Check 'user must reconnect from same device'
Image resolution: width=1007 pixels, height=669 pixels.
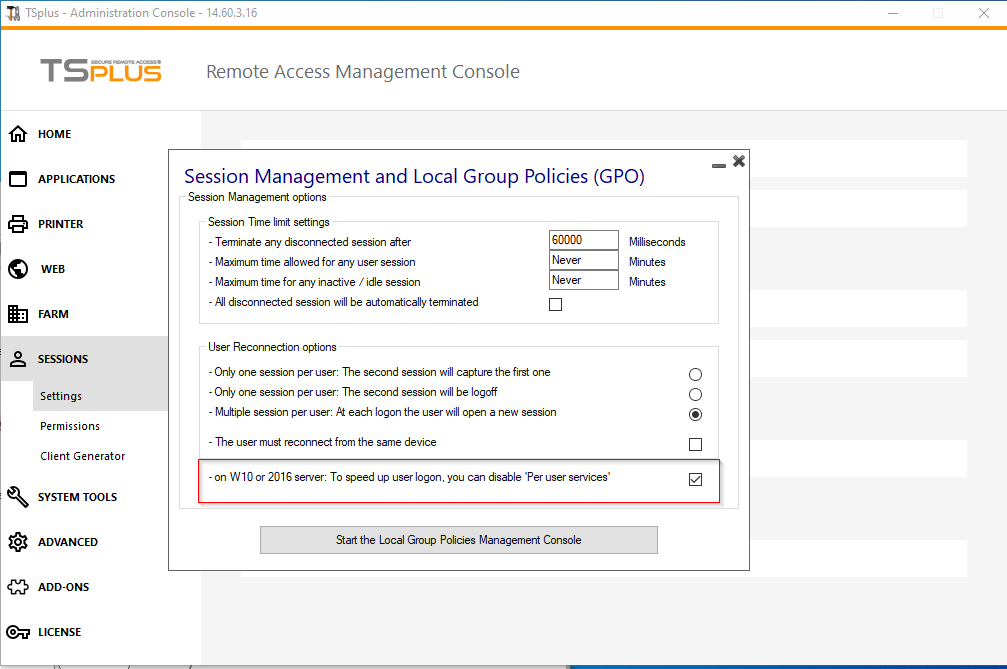695,444
